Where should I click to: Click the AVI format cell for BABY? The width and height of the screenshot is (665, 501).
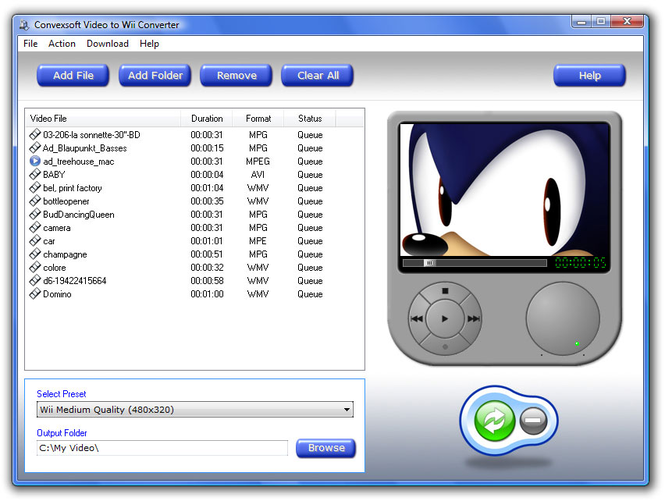click(257, 175)
